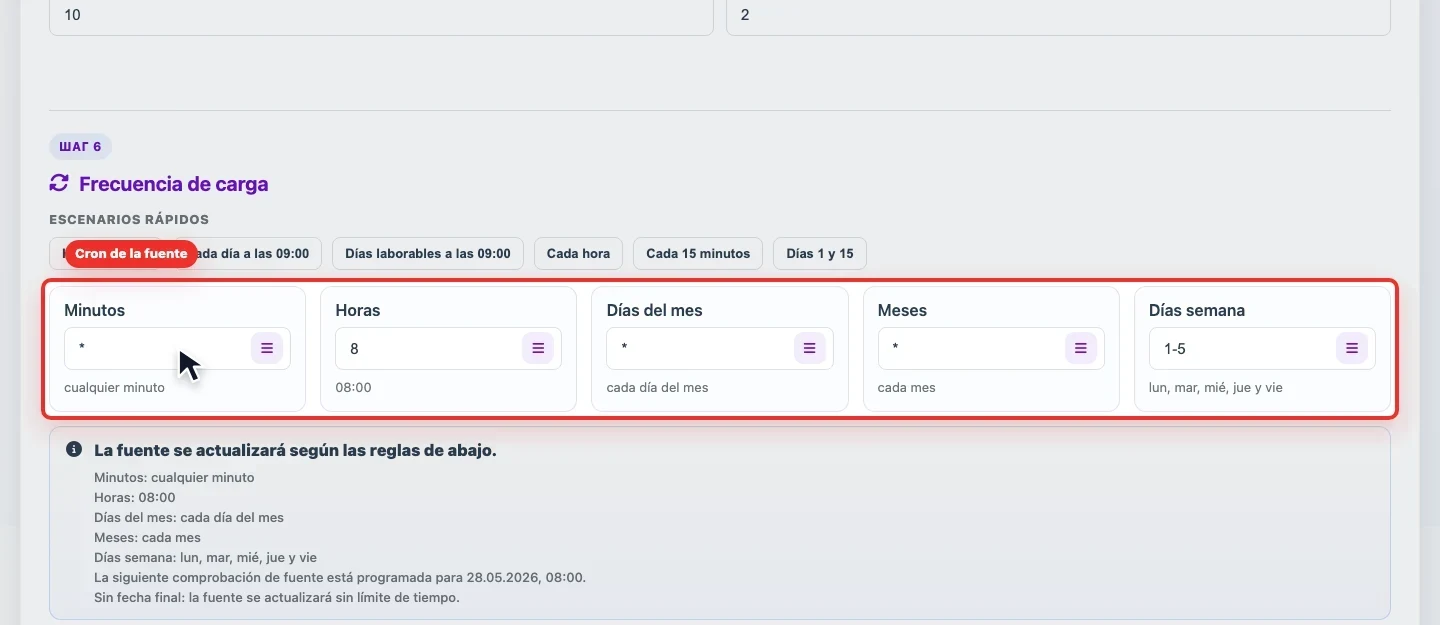The image size is (1440, 625).
Task: Click the next check 28.05.2026 line
Action: click(340, 577)
